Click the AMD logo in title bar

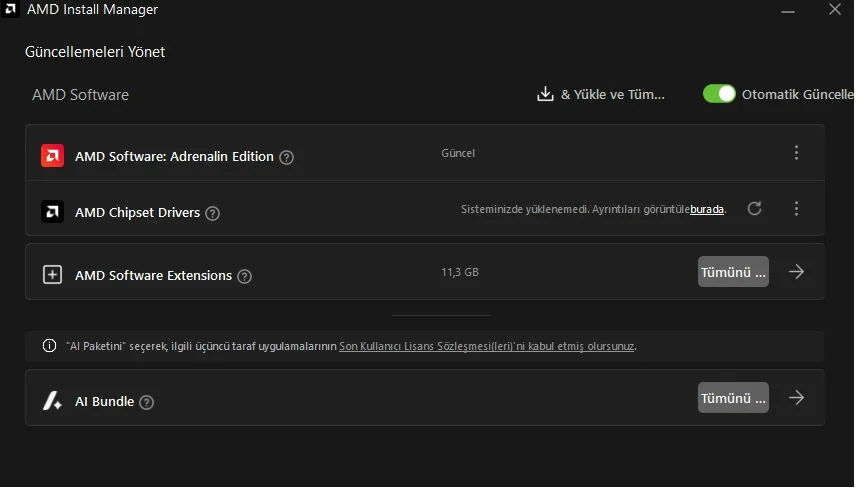(x=10, y=9)
